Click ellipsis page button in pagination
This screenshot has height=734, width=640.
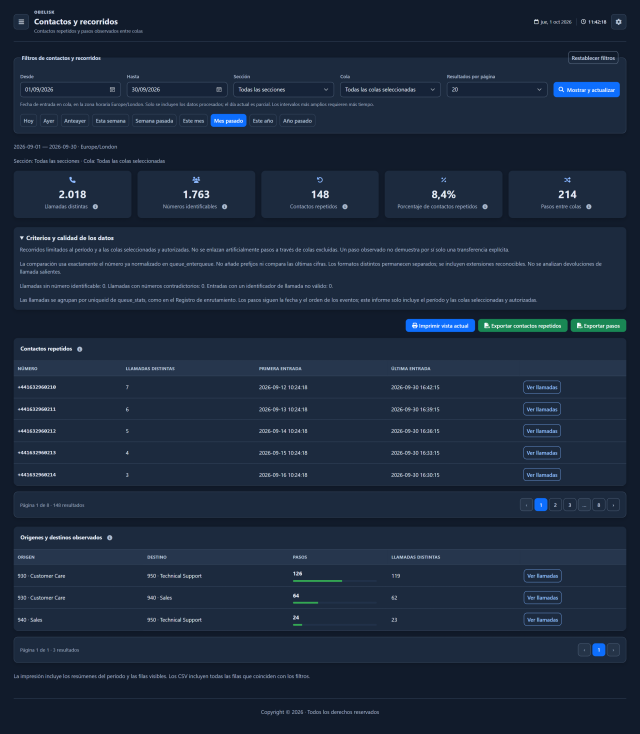(584, 505)
